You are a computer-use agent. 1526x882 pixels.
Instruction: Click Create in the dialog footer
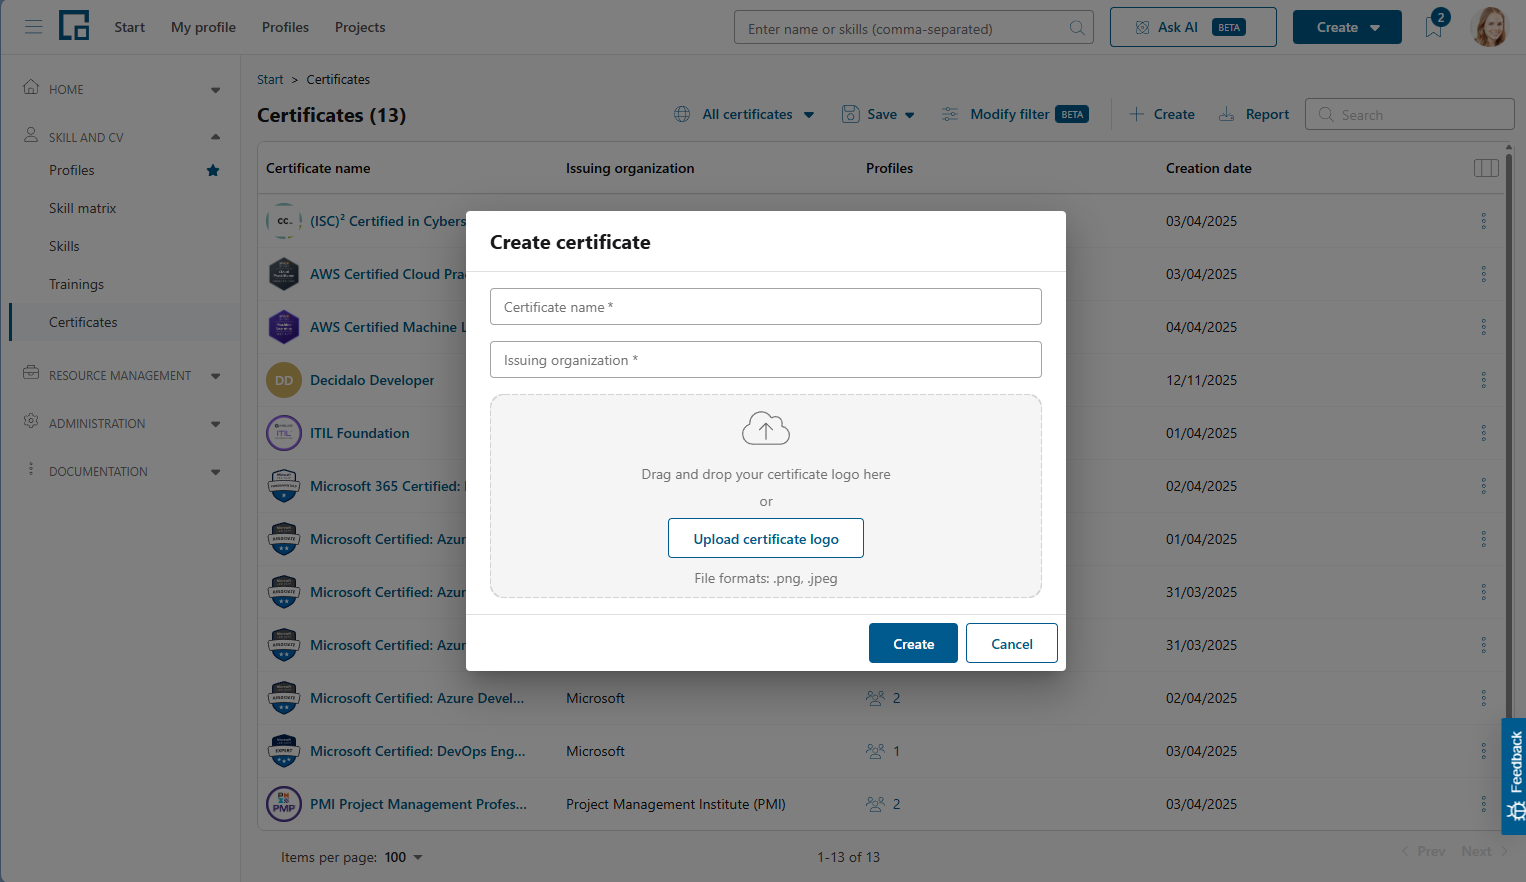(x=913, y=643)
